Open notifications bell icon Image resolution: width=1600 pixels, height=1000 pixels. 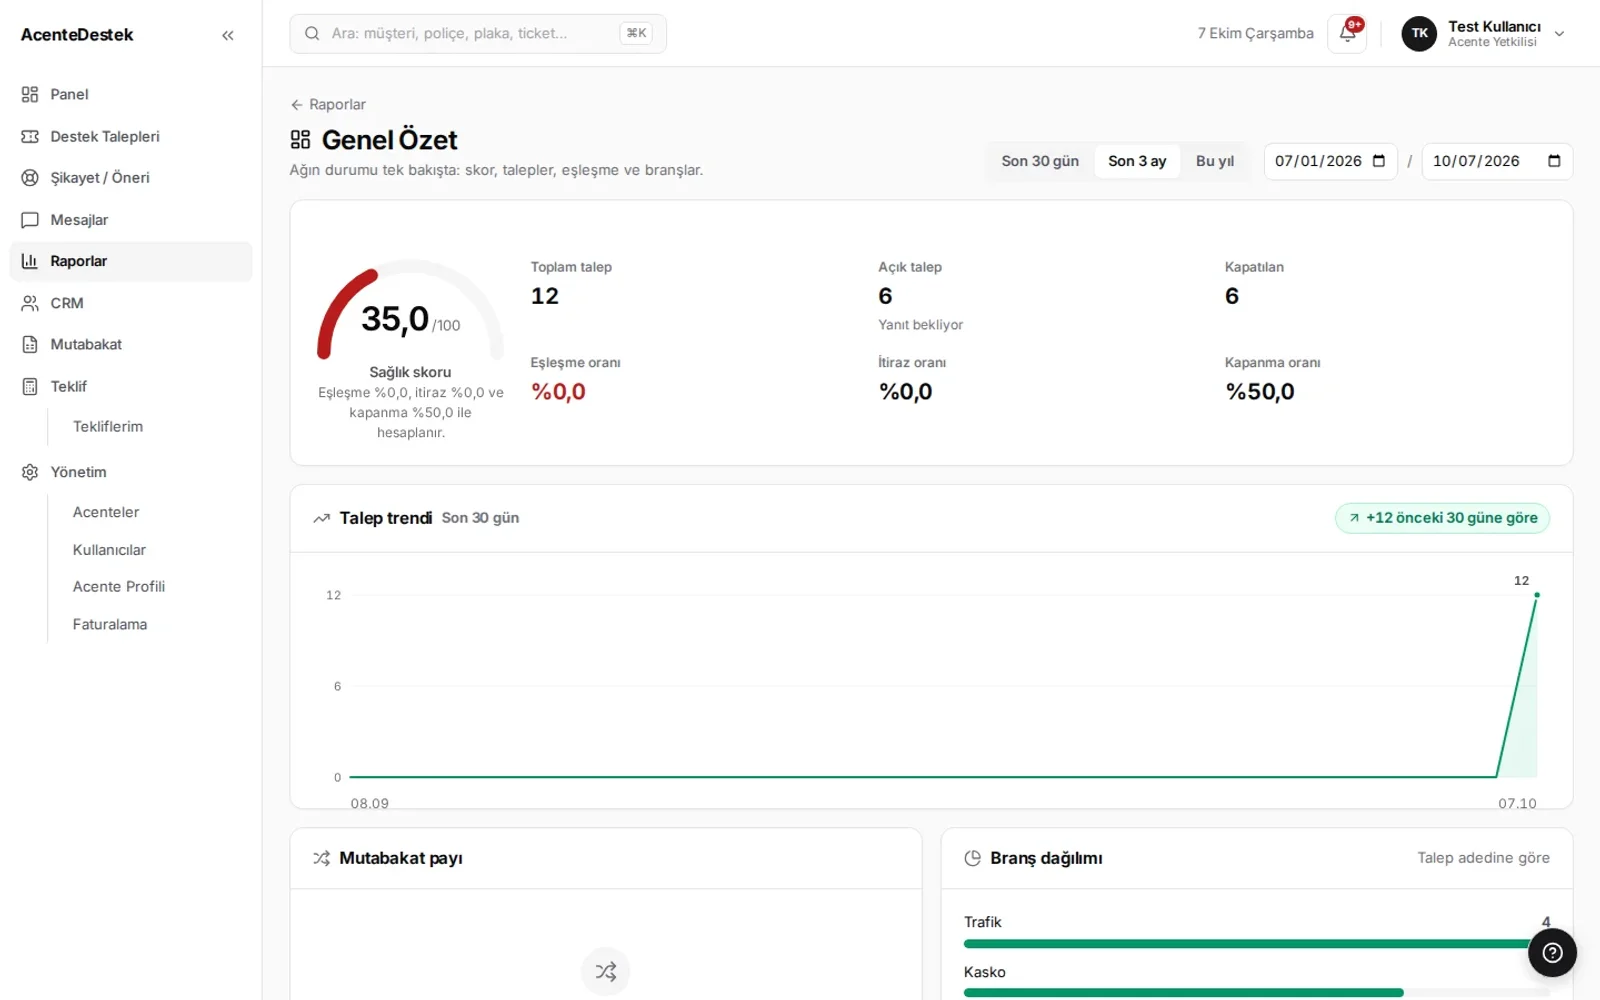coord(1347,33)
